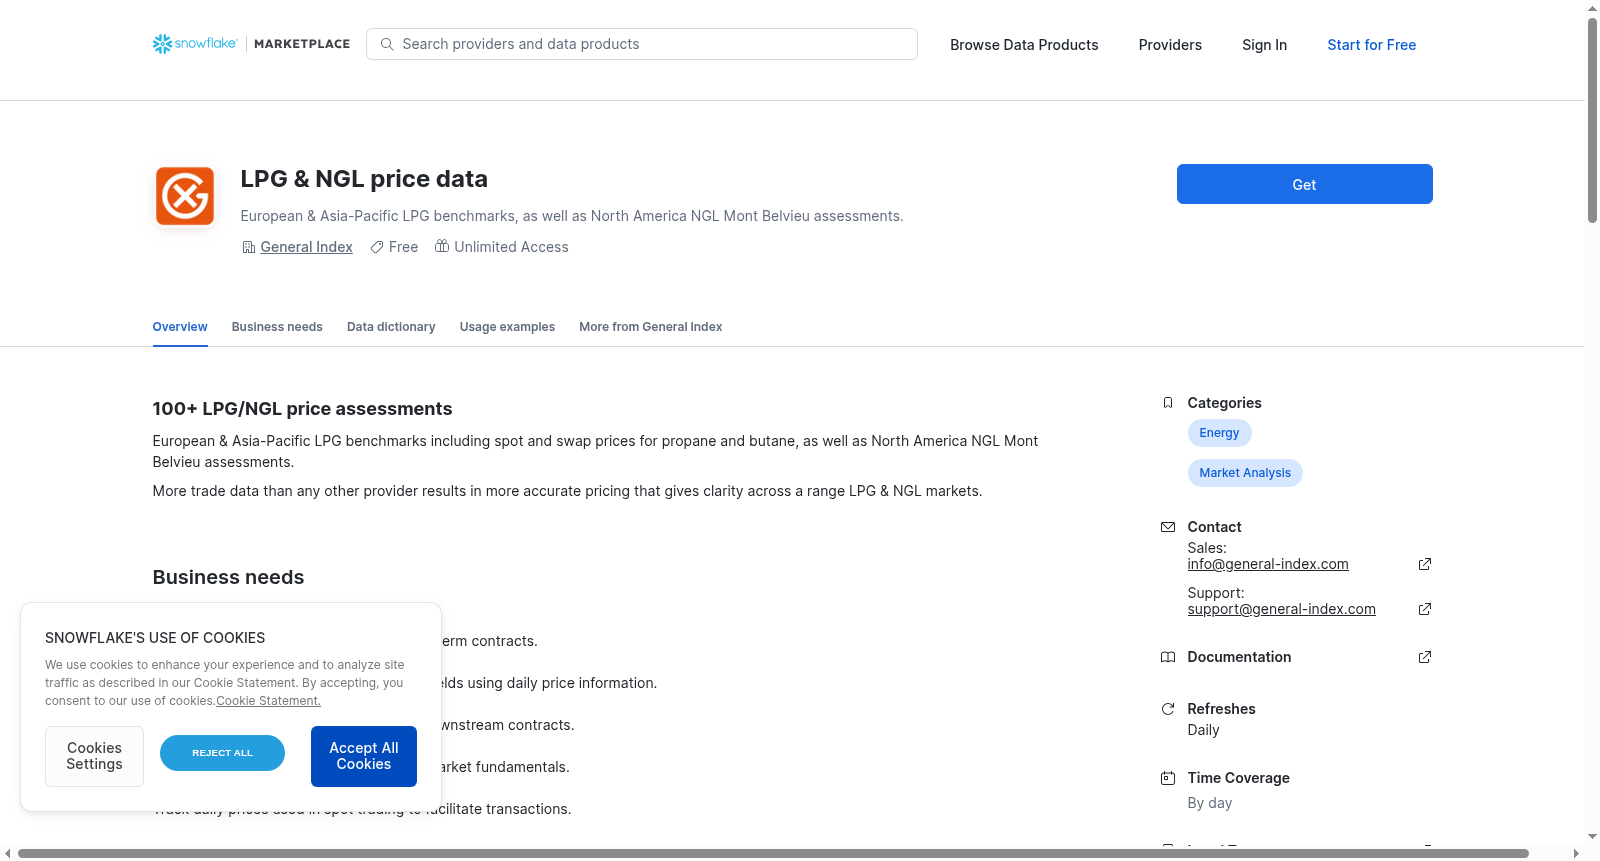1600x861 pixels.
Task: Click the vertical scrollbar thumb
Action: click(x=1592, y=120)
